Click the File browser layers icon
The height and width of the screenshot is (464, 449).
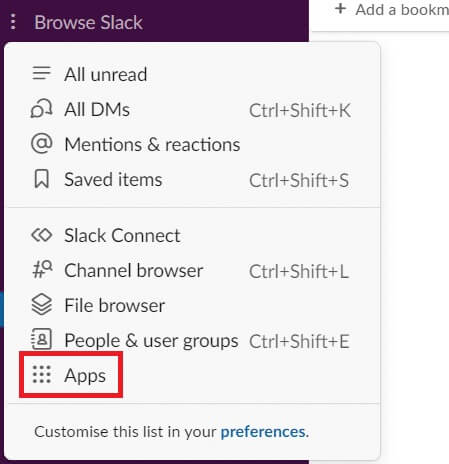[42, 305]
